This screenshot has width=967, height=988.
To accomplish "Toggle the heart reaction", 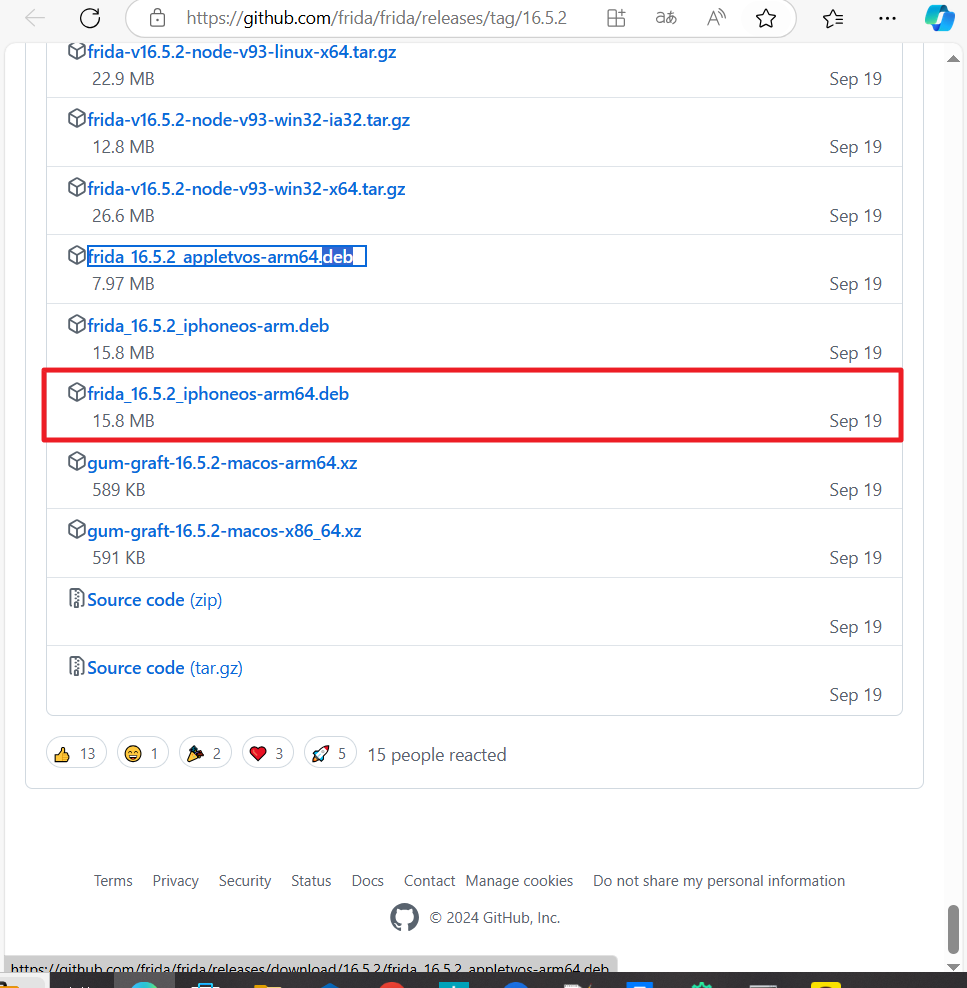I will coord(268,753).
